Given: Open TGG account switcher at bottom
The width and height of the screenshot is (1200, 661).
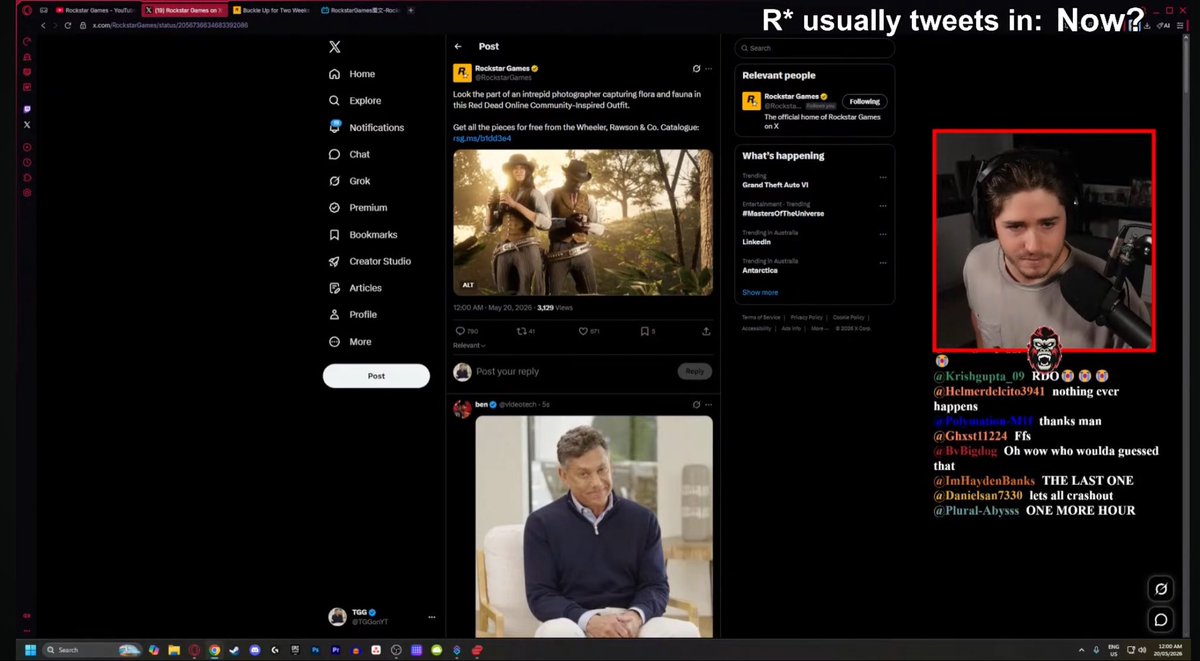Looking at the screenshot, I should (382, 616).
